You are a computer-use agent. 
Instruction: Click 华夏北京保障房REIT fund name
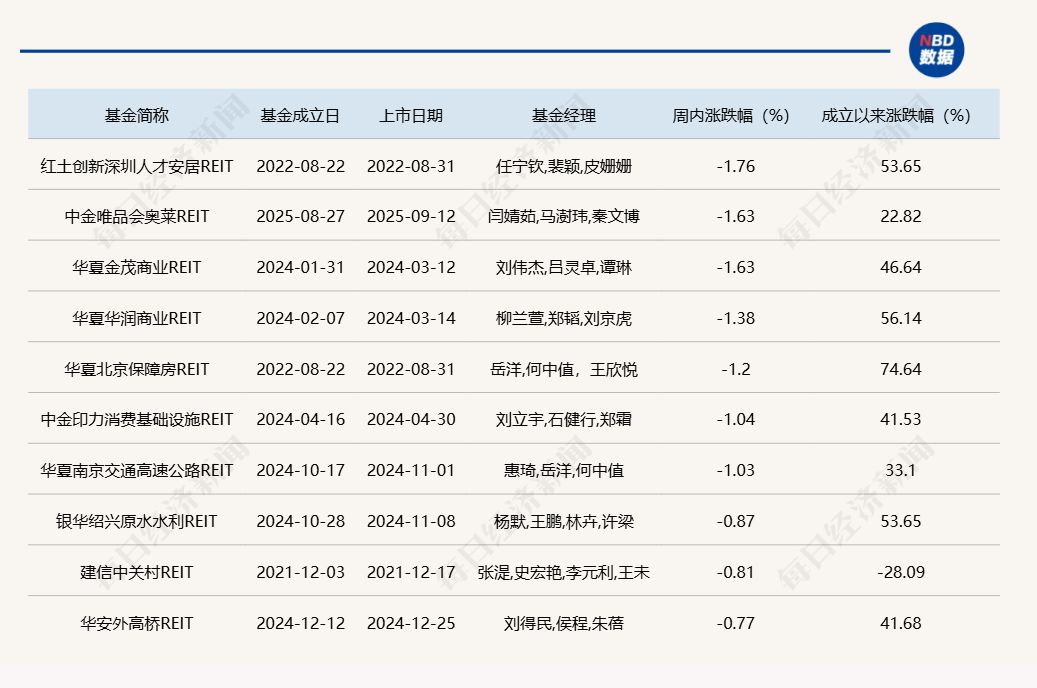[137, 369]
